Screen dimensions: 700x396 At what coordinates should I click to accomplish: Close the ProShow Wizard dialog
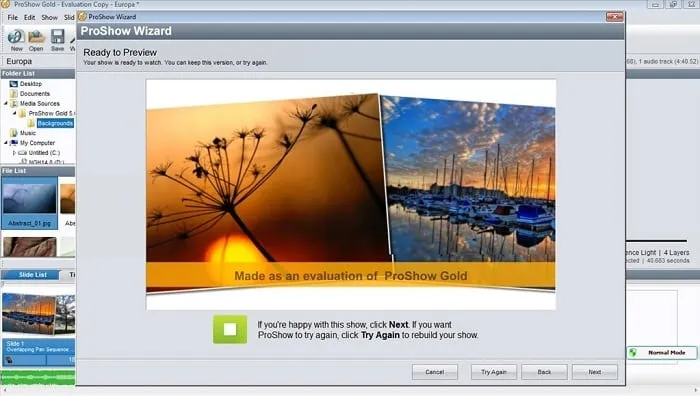tap(614, 17)
